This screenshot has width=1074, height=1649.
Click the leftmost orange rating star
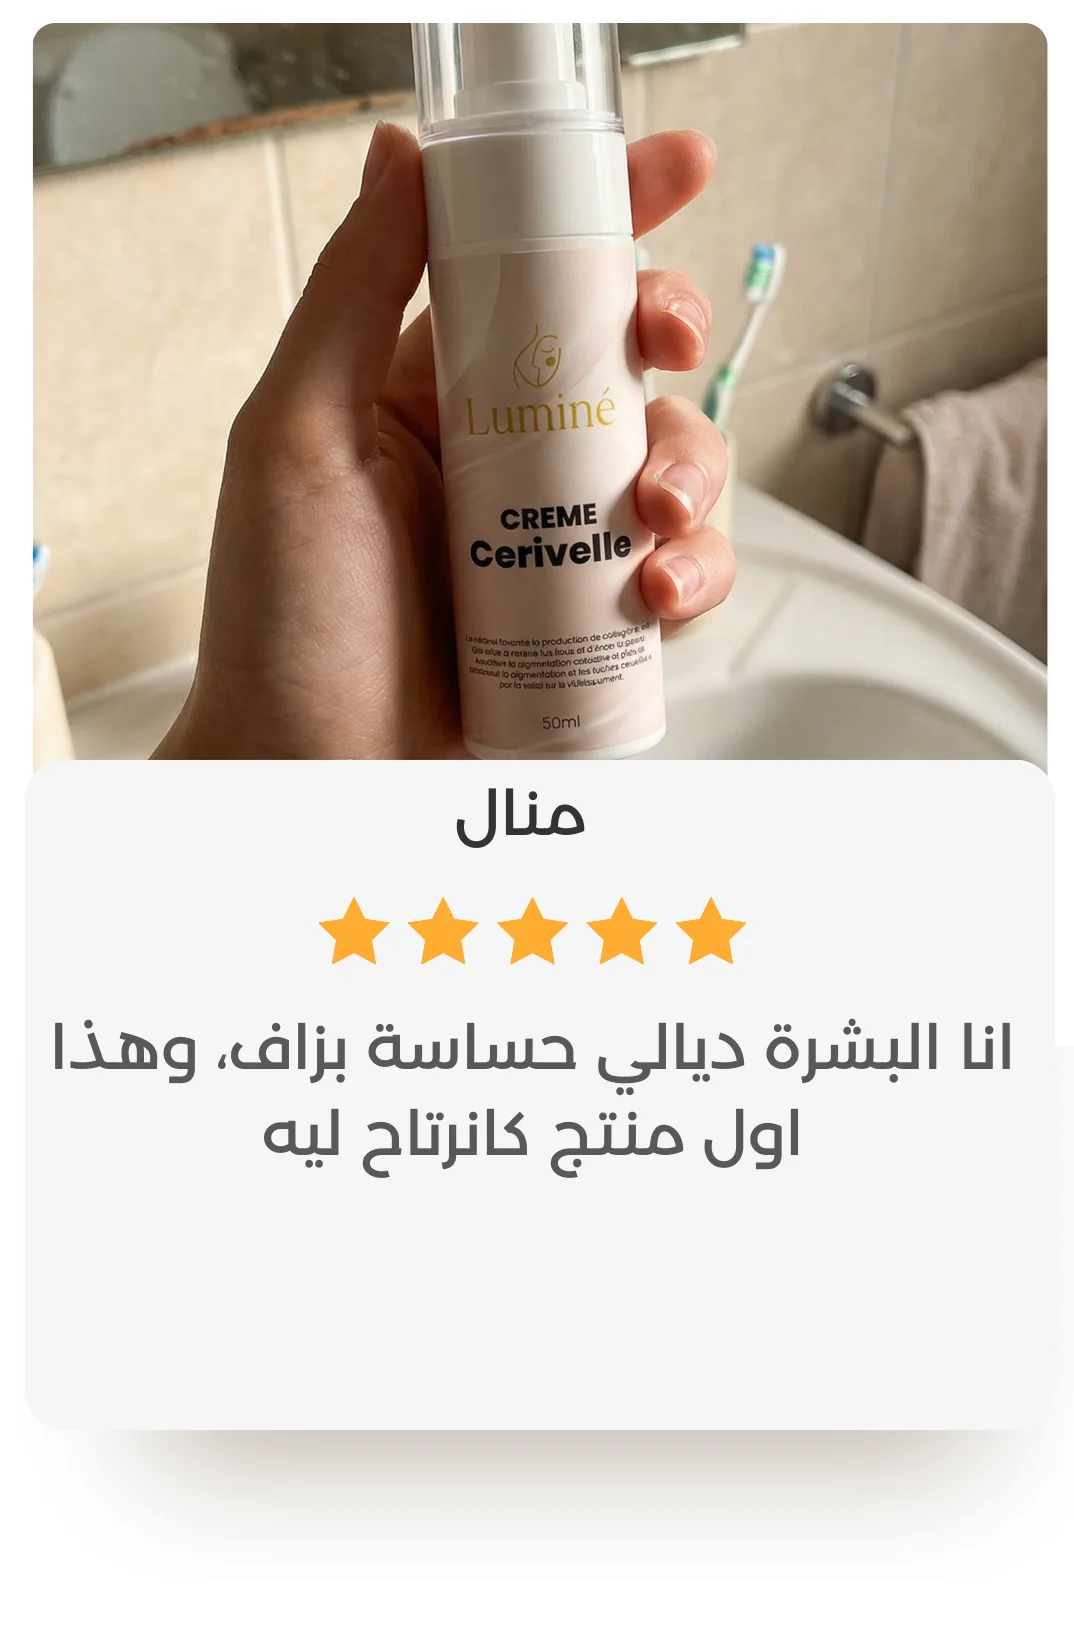pos(354,932)
